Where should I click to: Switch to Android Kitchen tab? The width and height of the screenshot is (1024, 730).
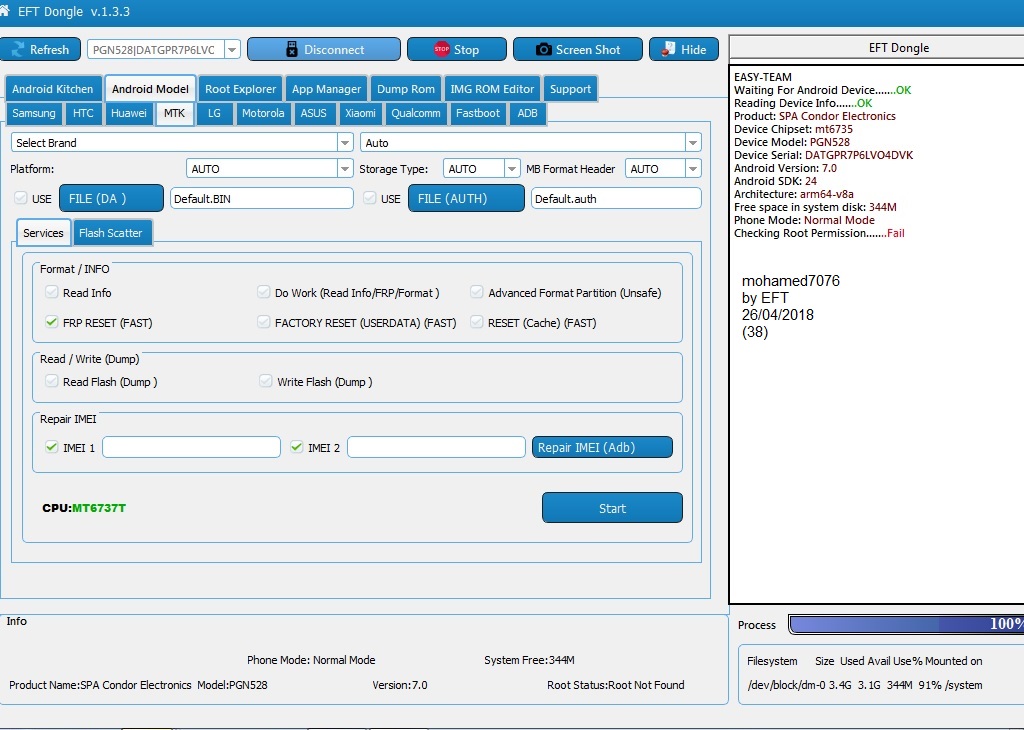click(52, 89)
